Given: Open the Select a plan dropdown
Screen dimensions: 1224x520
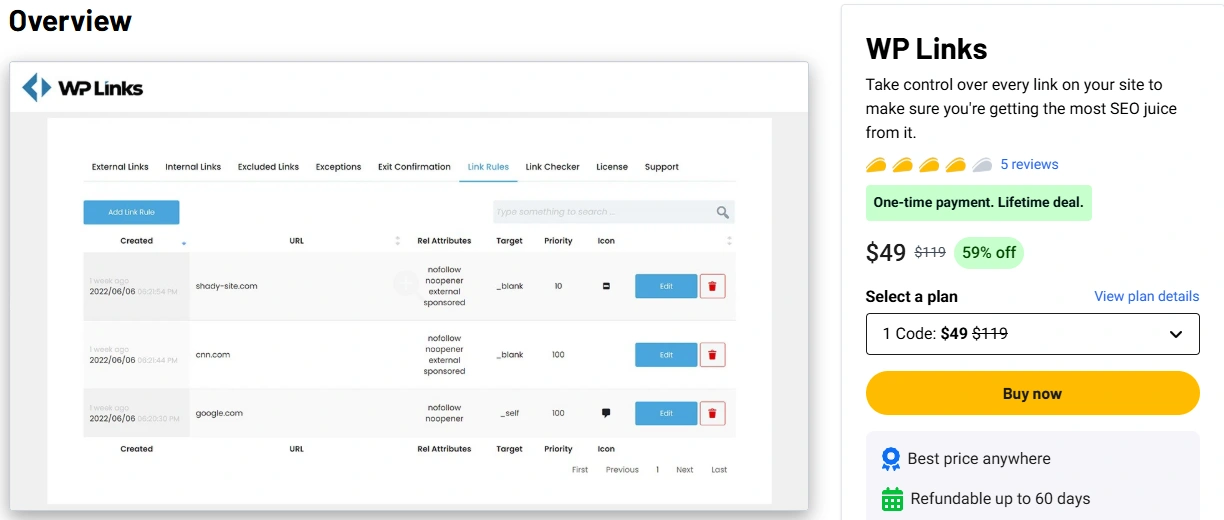Looking at the screenshot, I should [1032, 334].
